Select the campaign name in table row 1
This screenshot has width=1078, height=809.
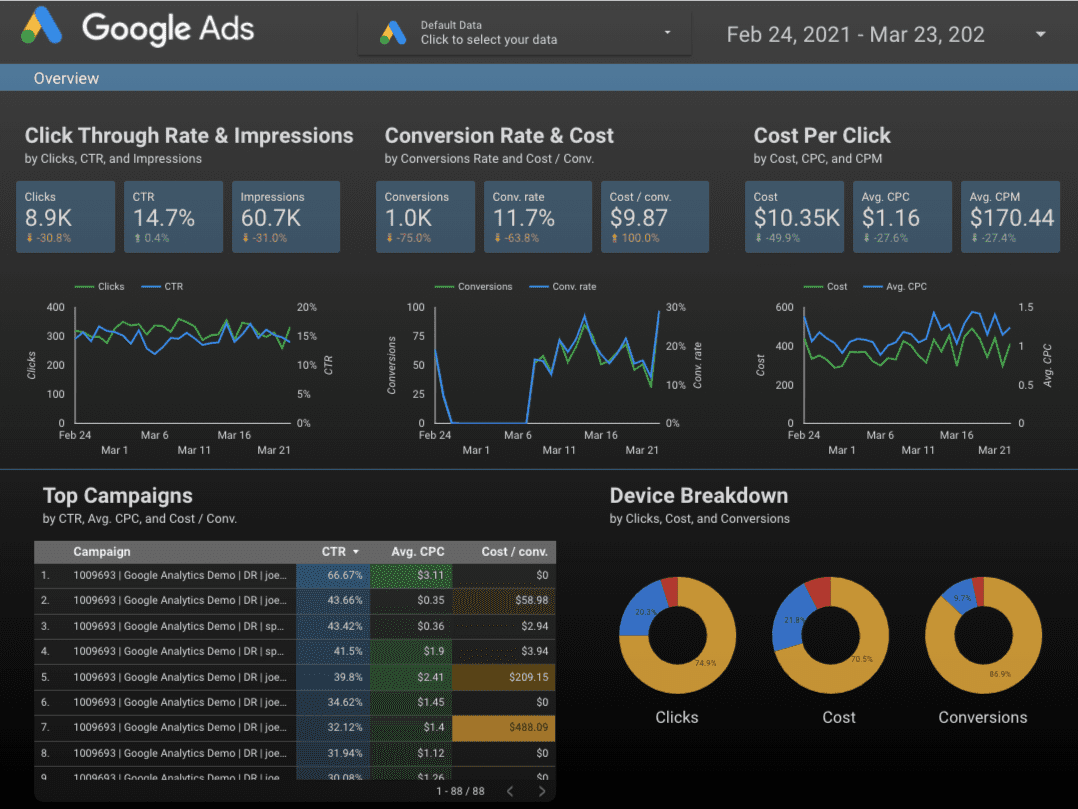point(181,575)
